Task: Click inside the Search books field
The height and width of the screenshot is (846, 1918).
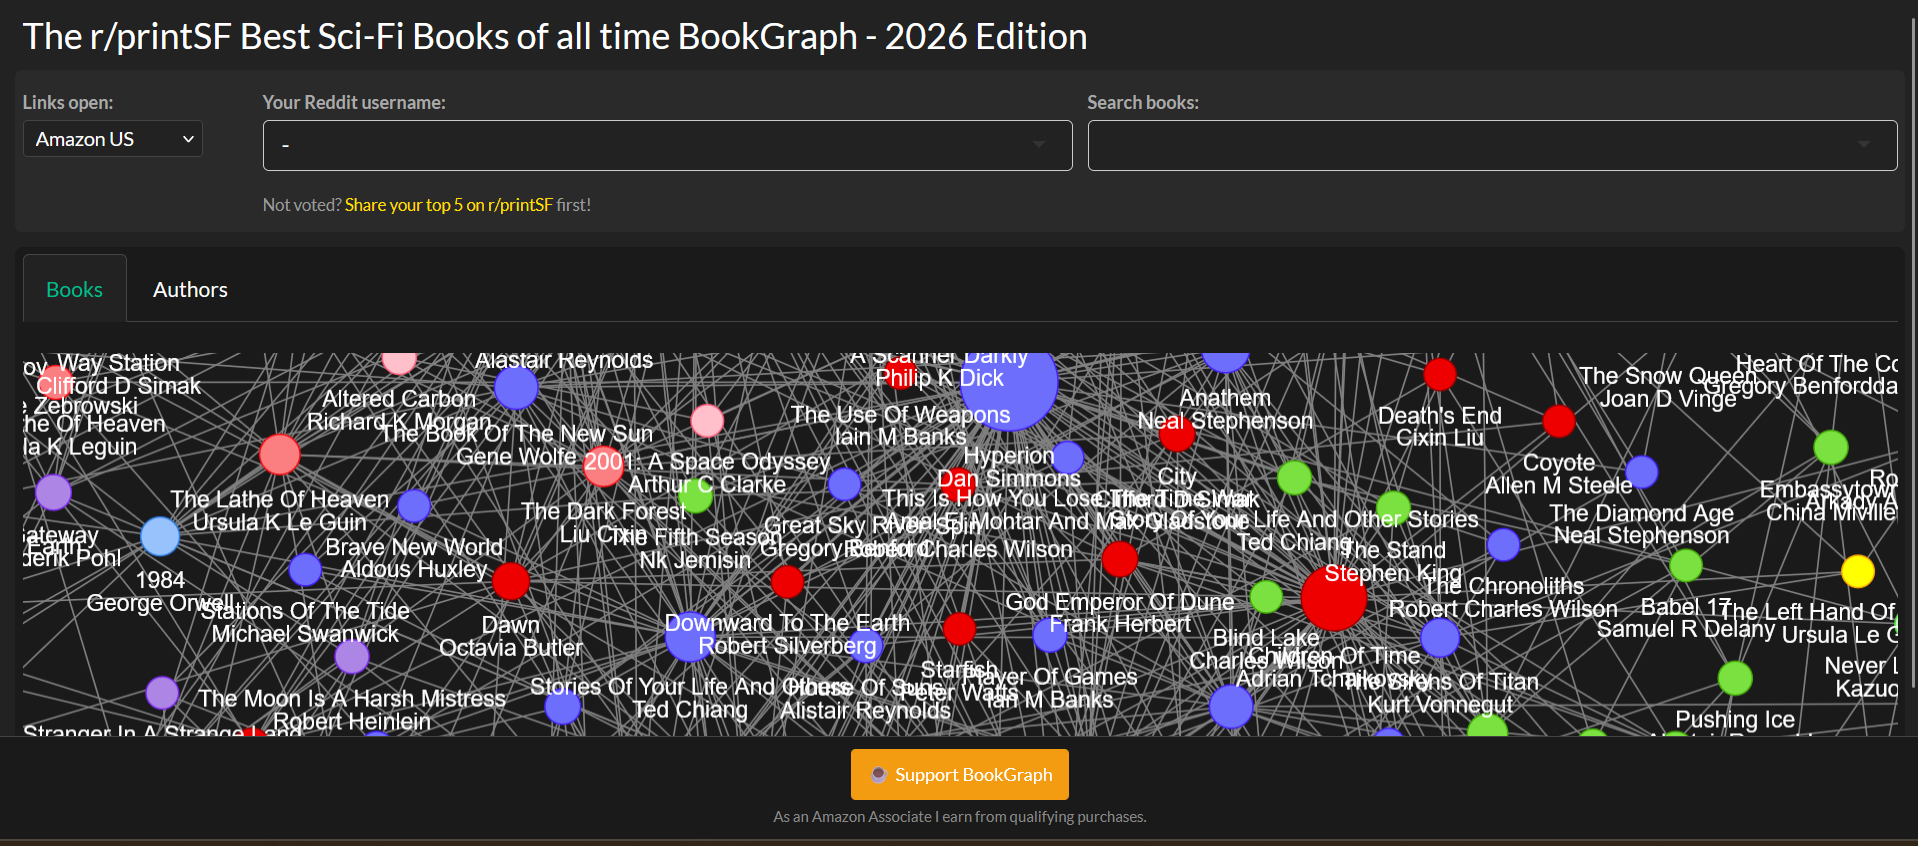Action: click(x=1492, y=146)
